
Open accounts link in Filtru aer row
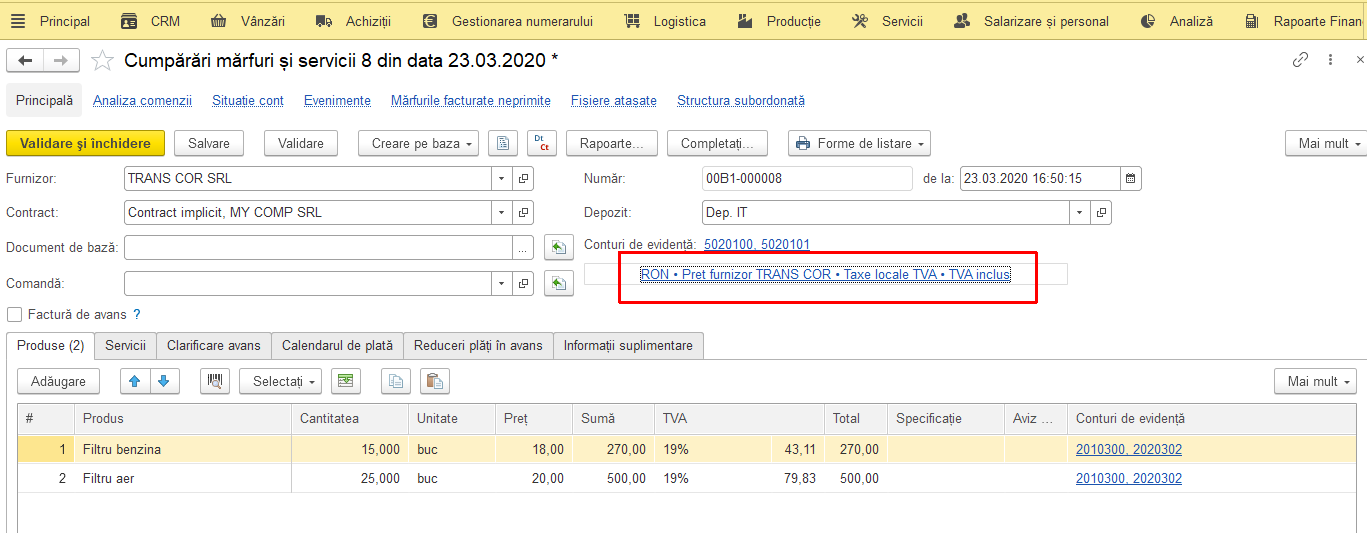pyautogui.click(x=1129, y=478)
